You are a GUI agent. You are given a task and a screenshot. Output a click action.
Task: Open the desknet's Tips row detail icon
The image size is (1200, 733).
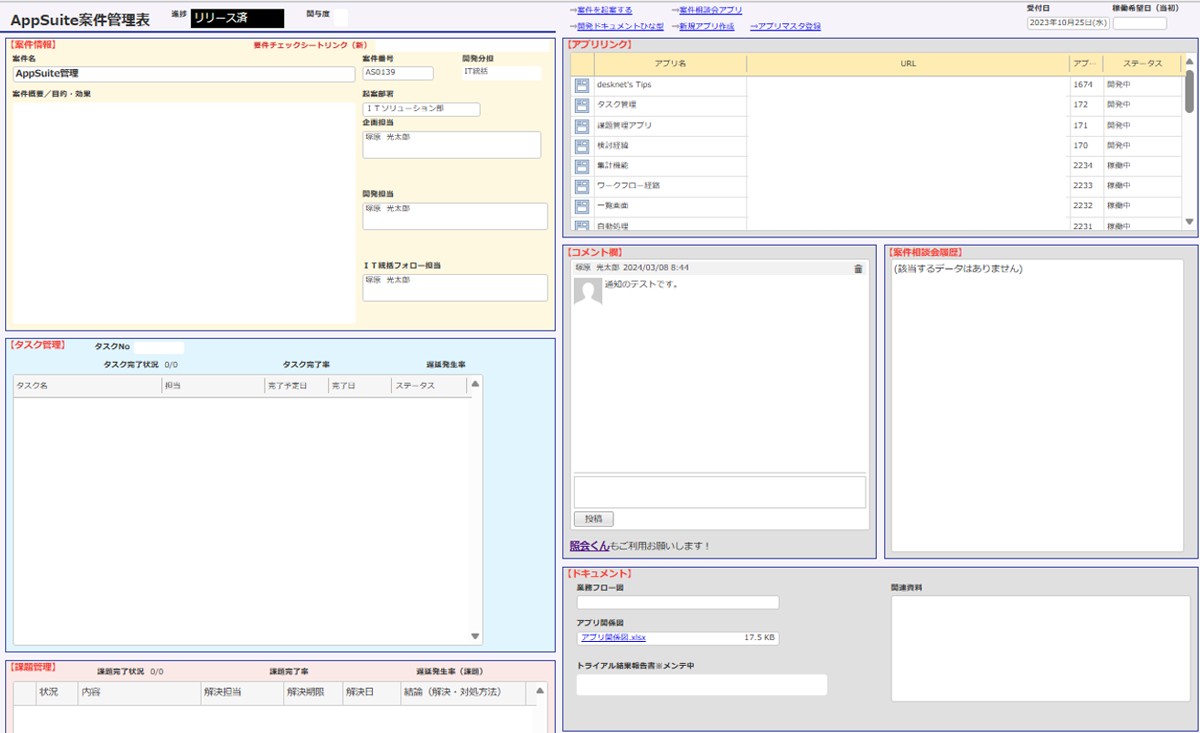582,85
